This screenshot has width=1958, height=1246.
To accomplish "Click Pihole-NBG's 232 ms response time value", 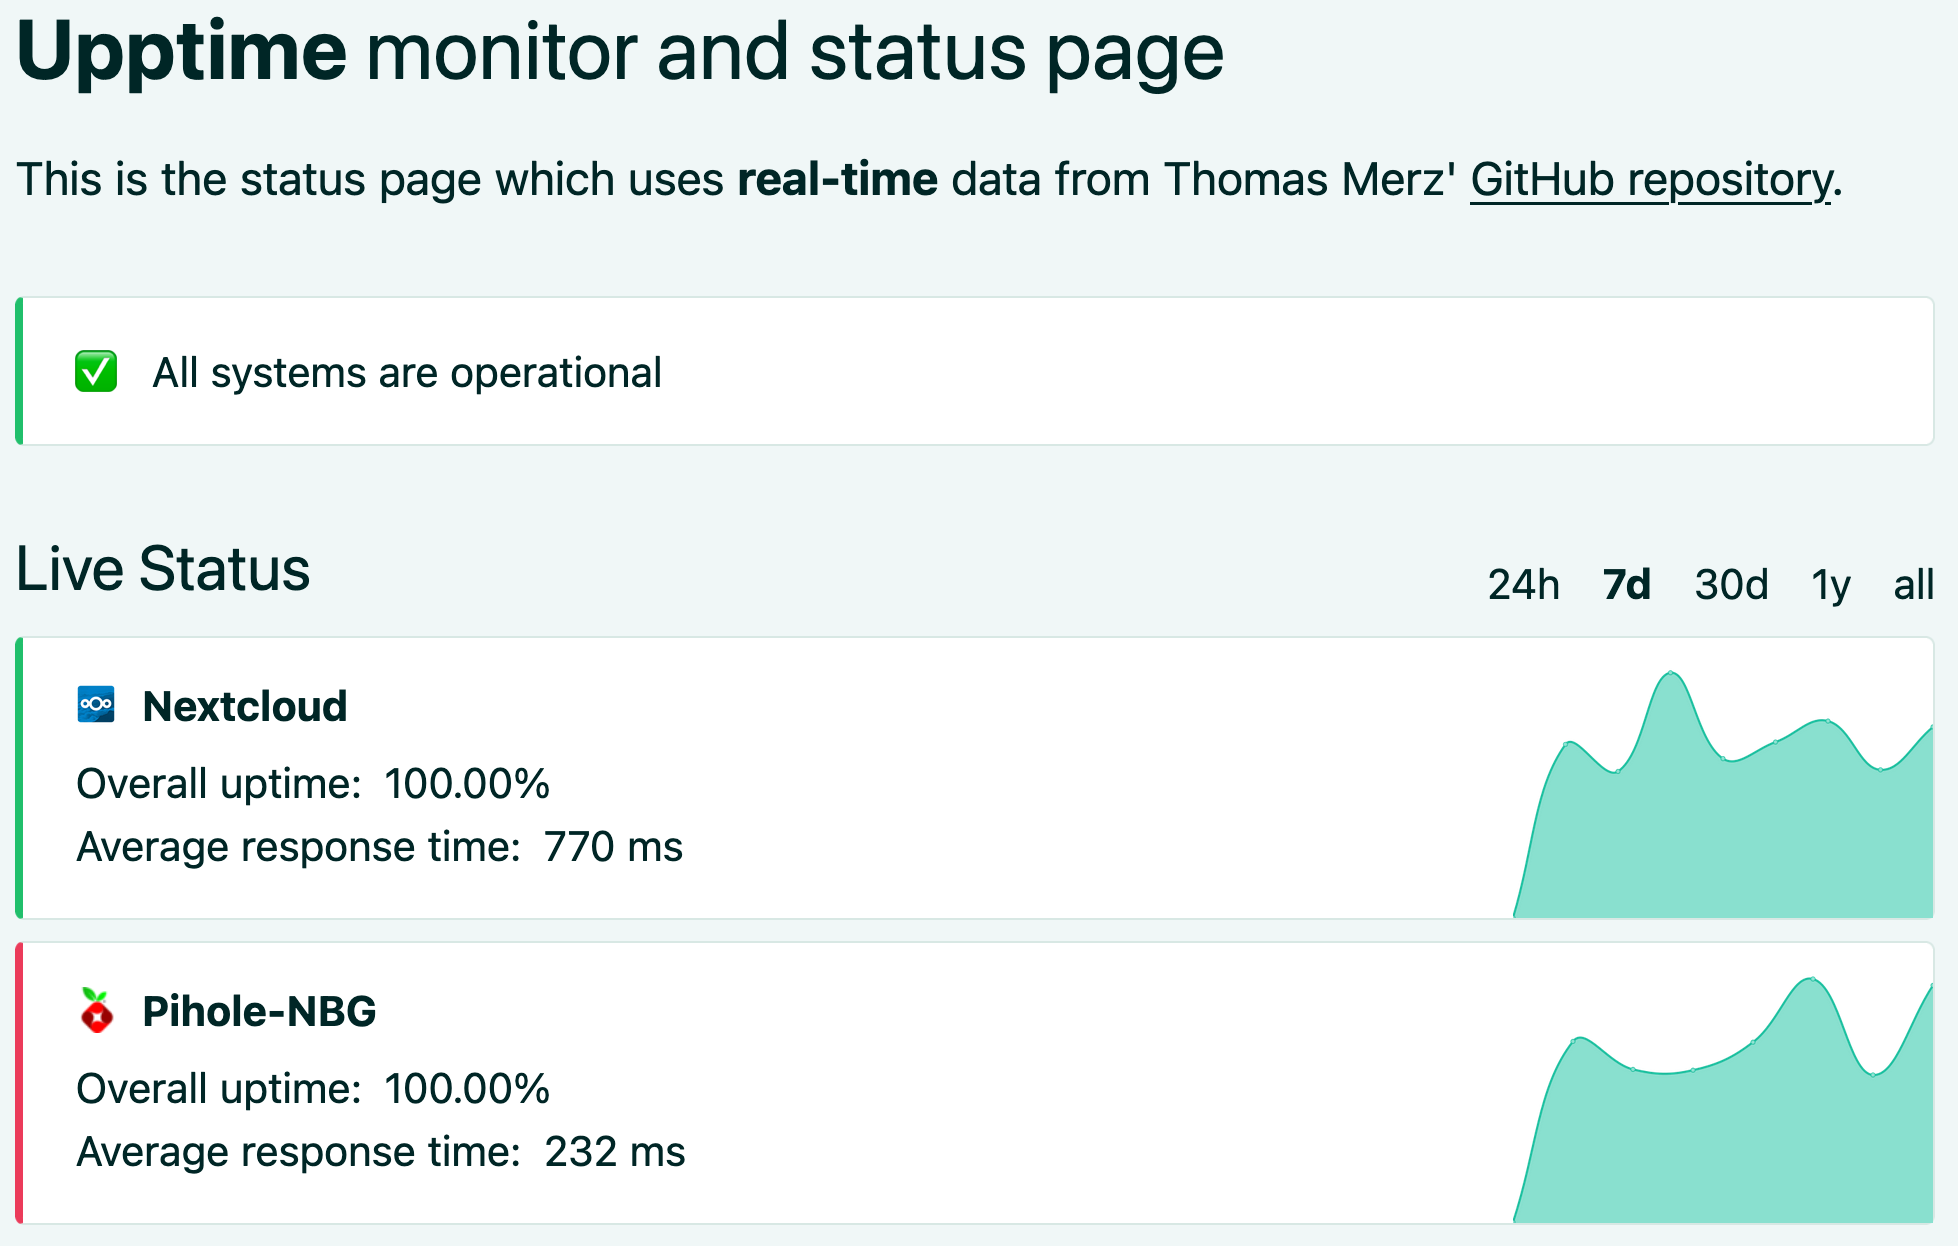I will coord(614,1152).
